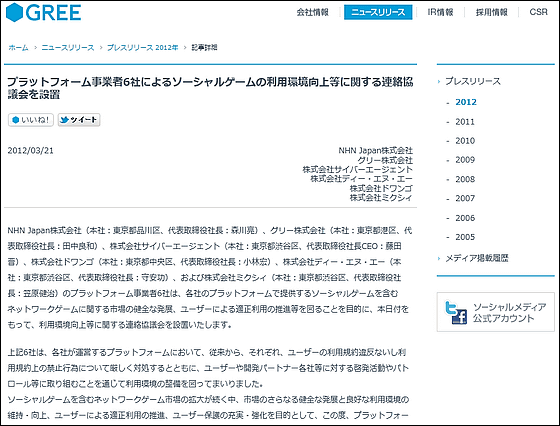The height and width of the screenshot is (426, 560).
Task: Open the プレスリリース sidebar link
Action: click(x=473, y=81)
